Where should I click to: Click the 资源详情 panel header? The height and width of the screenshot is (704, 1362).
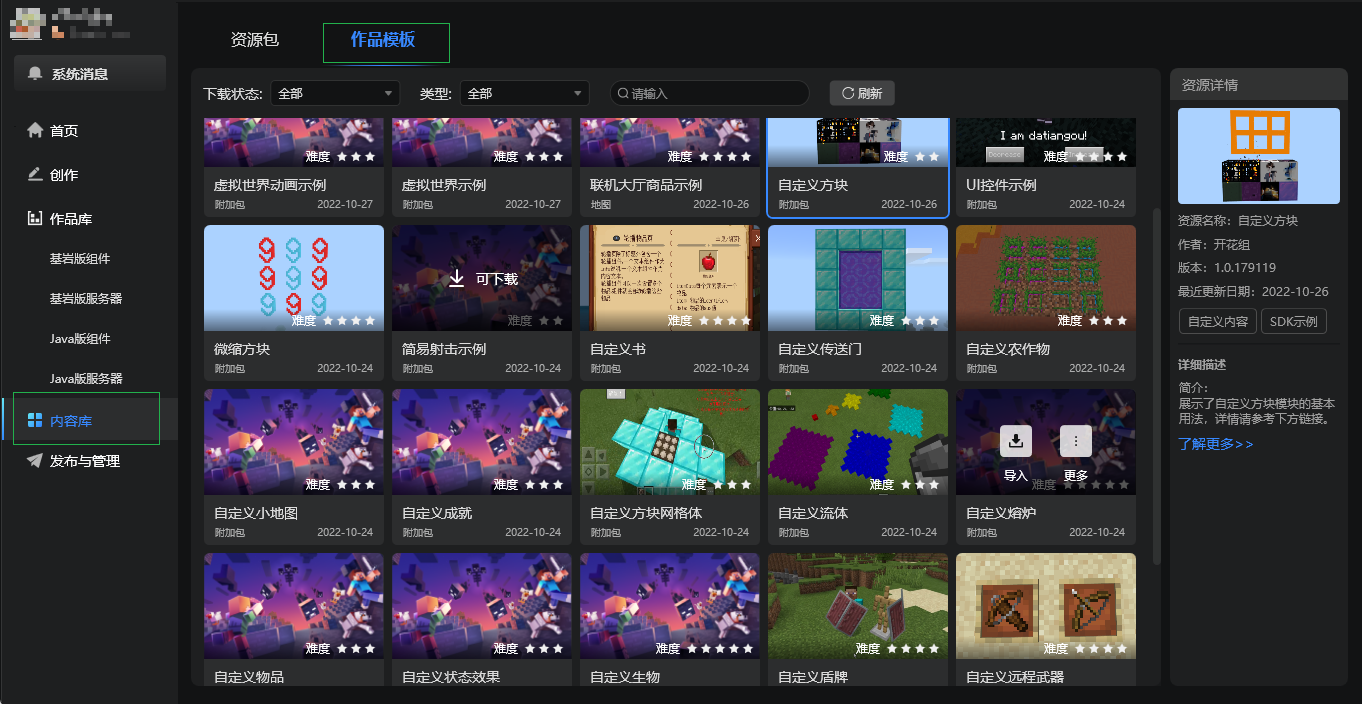click(1259, 85)
